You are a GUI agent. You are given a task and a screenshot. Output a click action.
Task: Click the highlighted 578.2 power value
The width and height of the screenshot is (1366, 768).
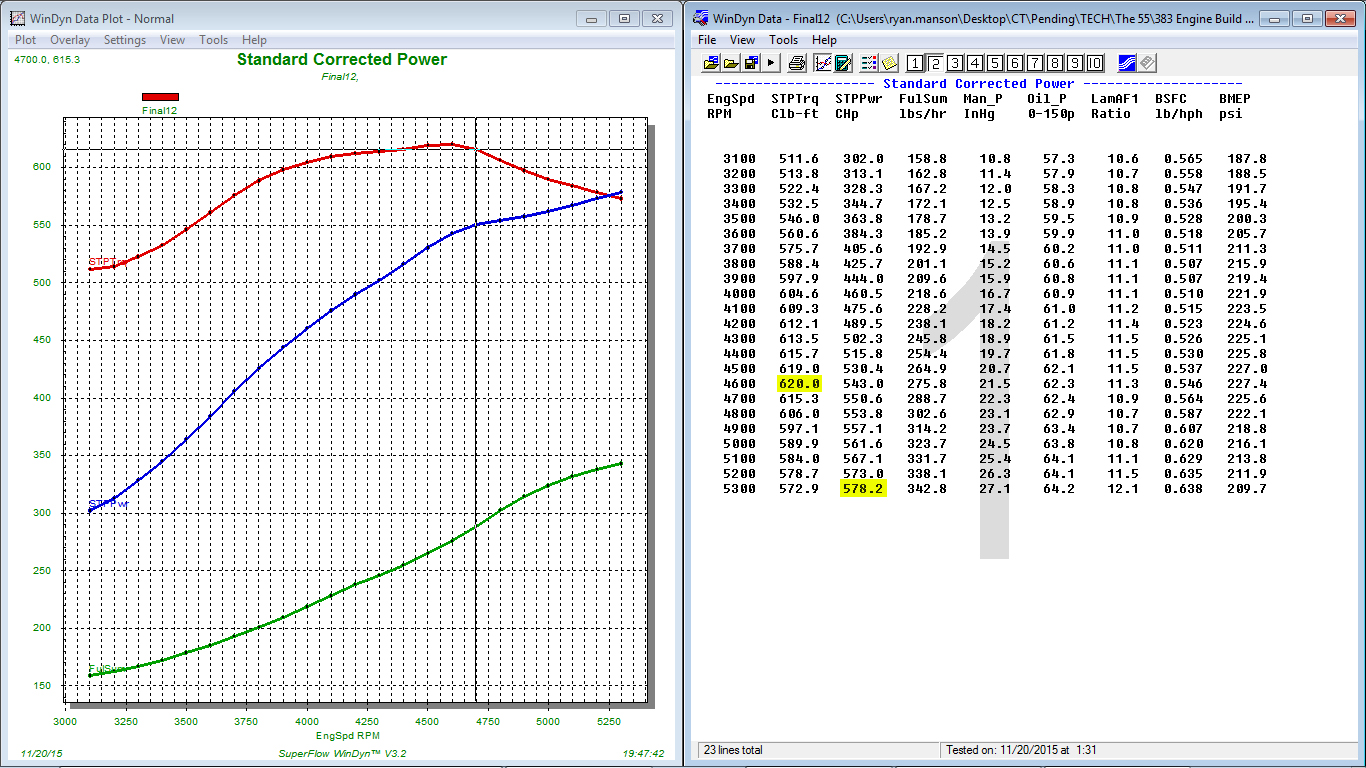point(863,489)
